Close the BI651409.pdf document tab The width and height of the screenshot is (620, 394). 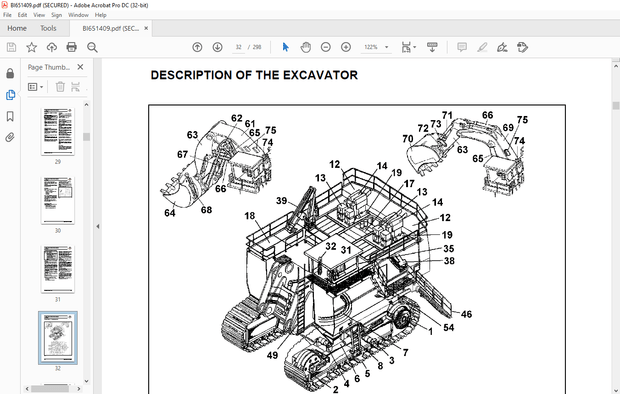[x=146, y=28]
